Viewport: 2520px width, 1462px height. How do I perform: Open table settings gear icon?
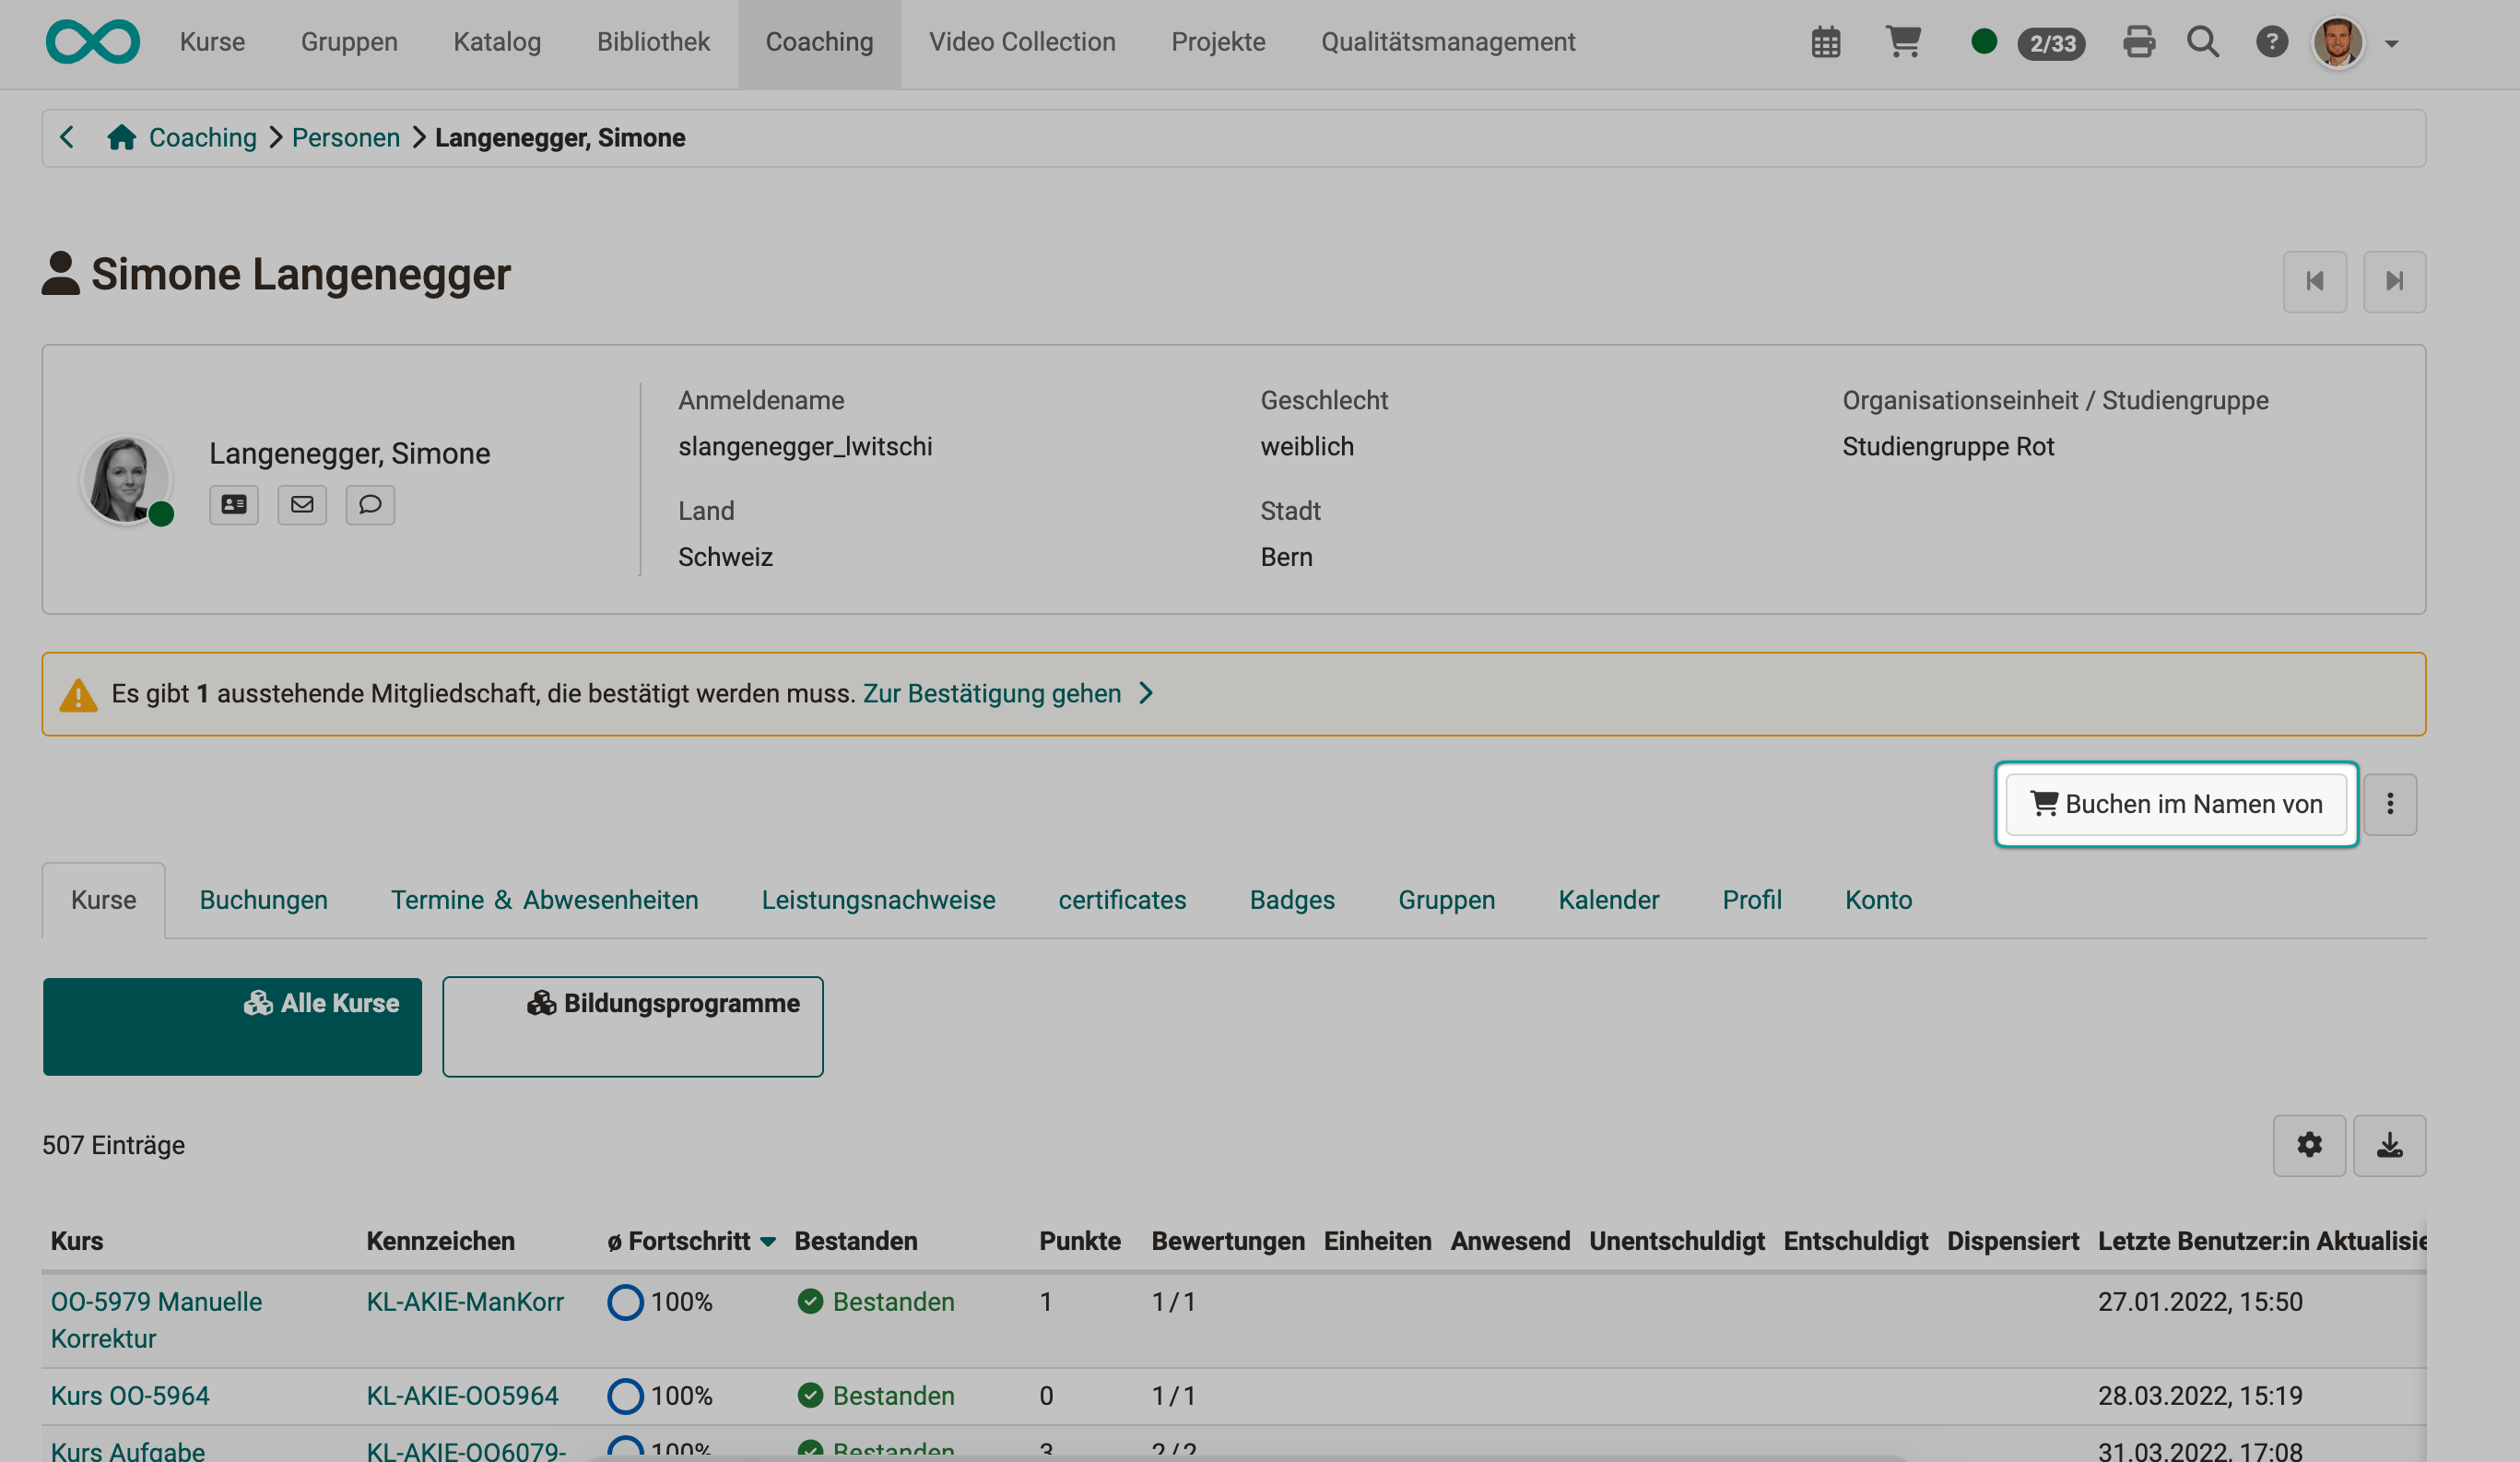tap(2309, 1145)
